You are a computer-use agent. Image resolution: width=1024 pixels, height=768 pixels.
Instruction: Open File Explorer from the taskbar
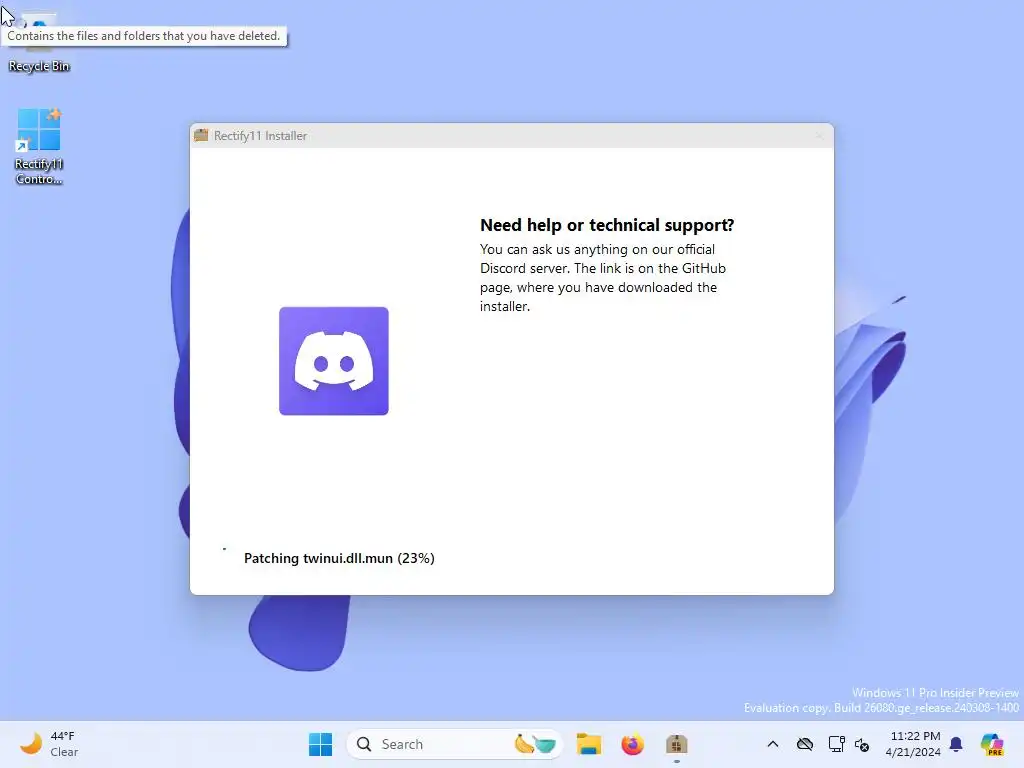point(588,744)
